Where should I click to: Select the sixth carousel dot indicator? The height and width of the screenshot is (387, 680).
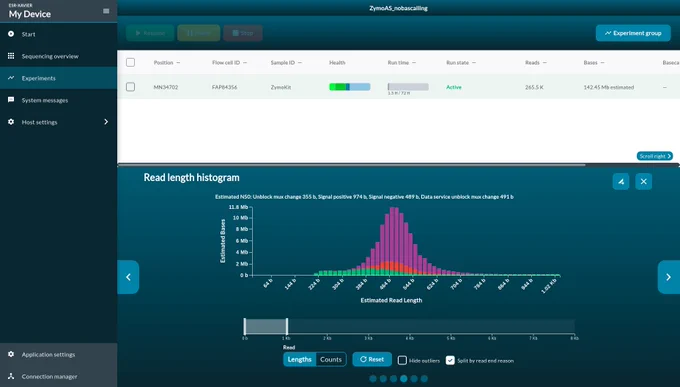(x=424, y=379)
